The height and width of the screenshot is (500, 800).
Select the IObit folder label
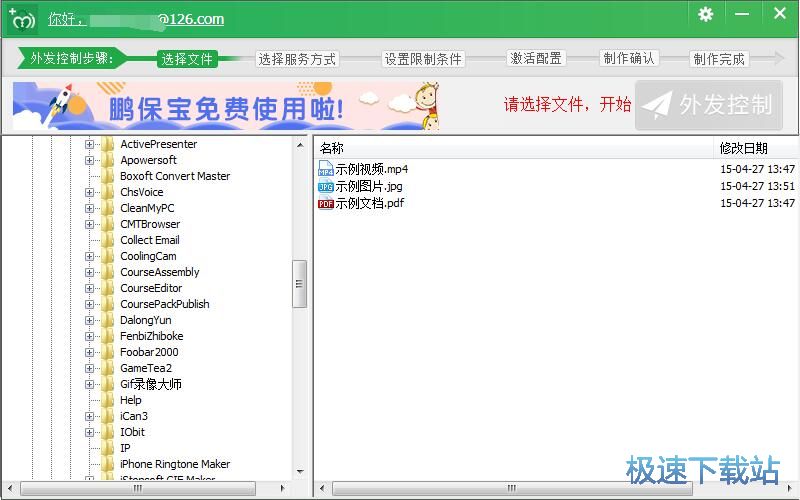133,432
